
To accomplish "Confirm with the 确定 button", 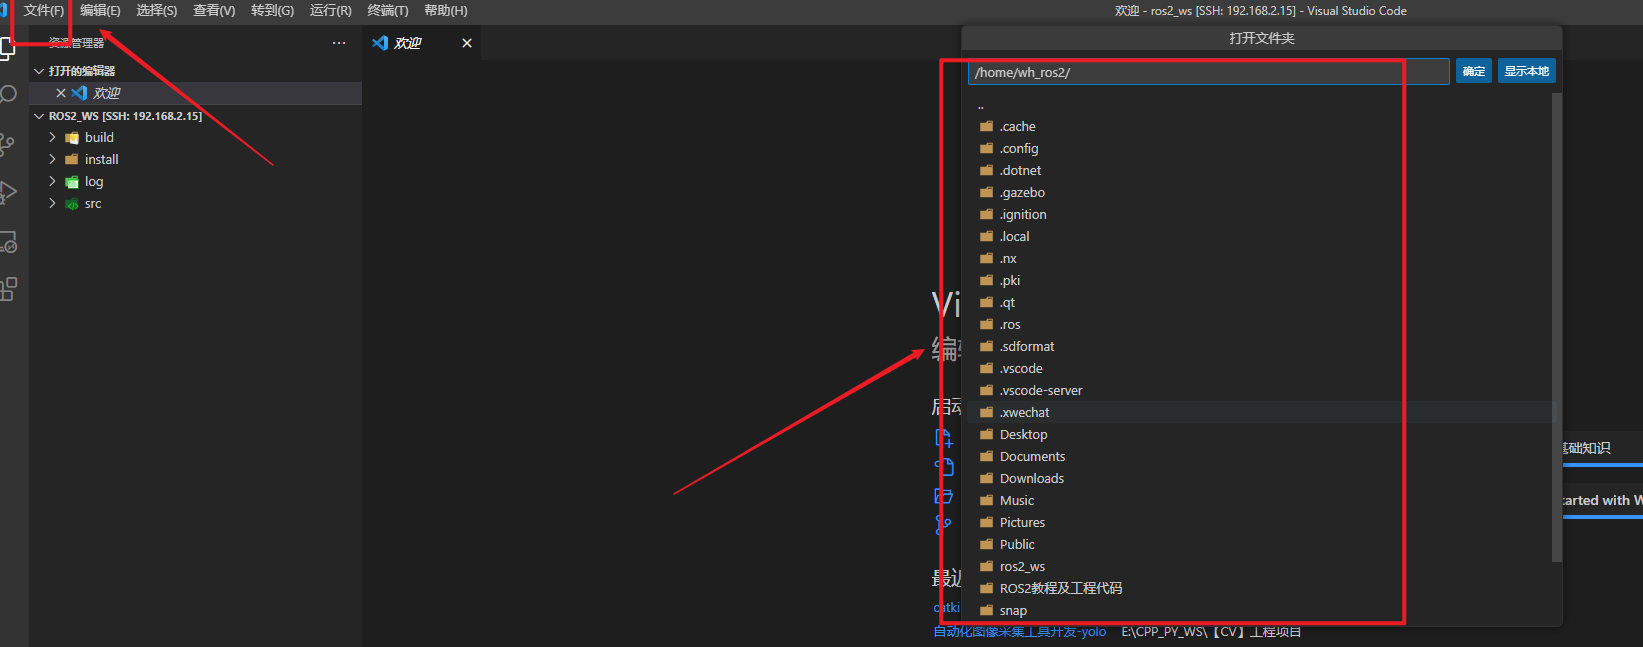I will (x=1474, y=71).
